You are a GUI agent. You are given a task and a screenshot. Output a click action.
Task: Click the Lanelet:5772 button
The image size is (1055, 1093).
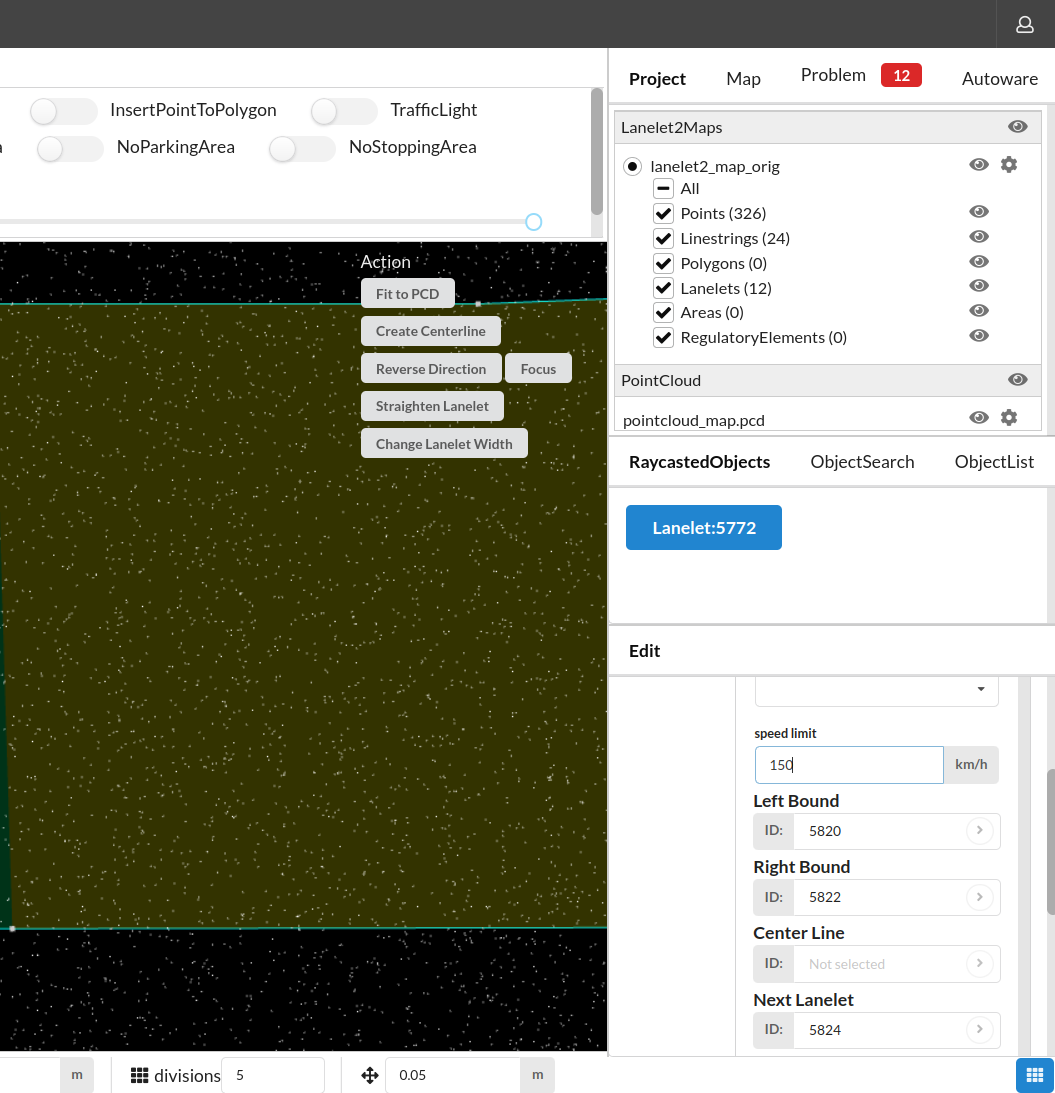(x=703, y=527)
